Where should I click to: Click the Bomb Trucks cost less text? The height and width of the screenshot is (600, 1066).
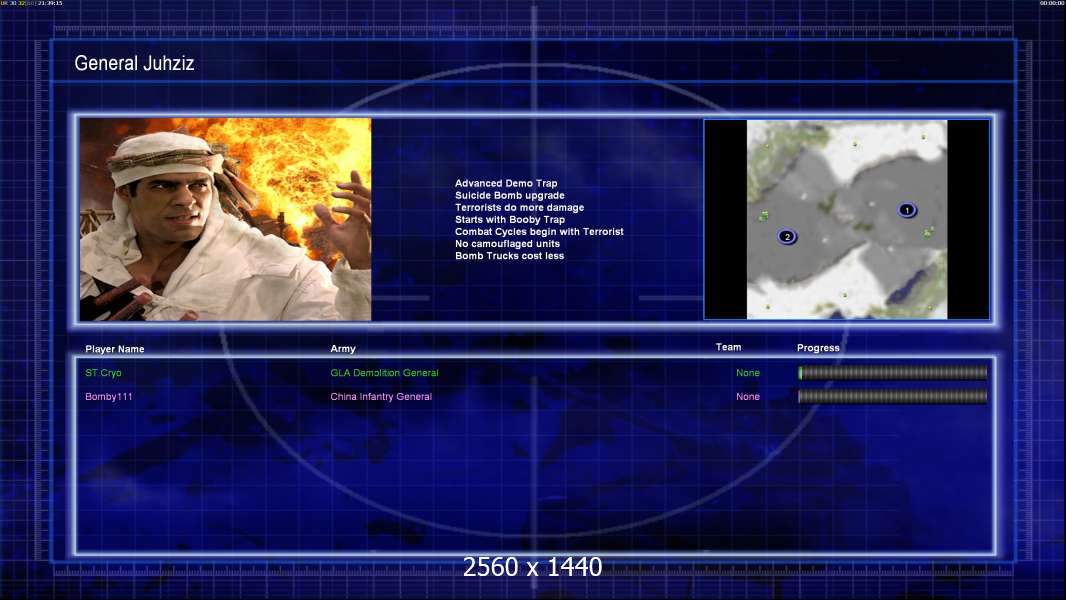pyautogui.click(x=509, y=256)
